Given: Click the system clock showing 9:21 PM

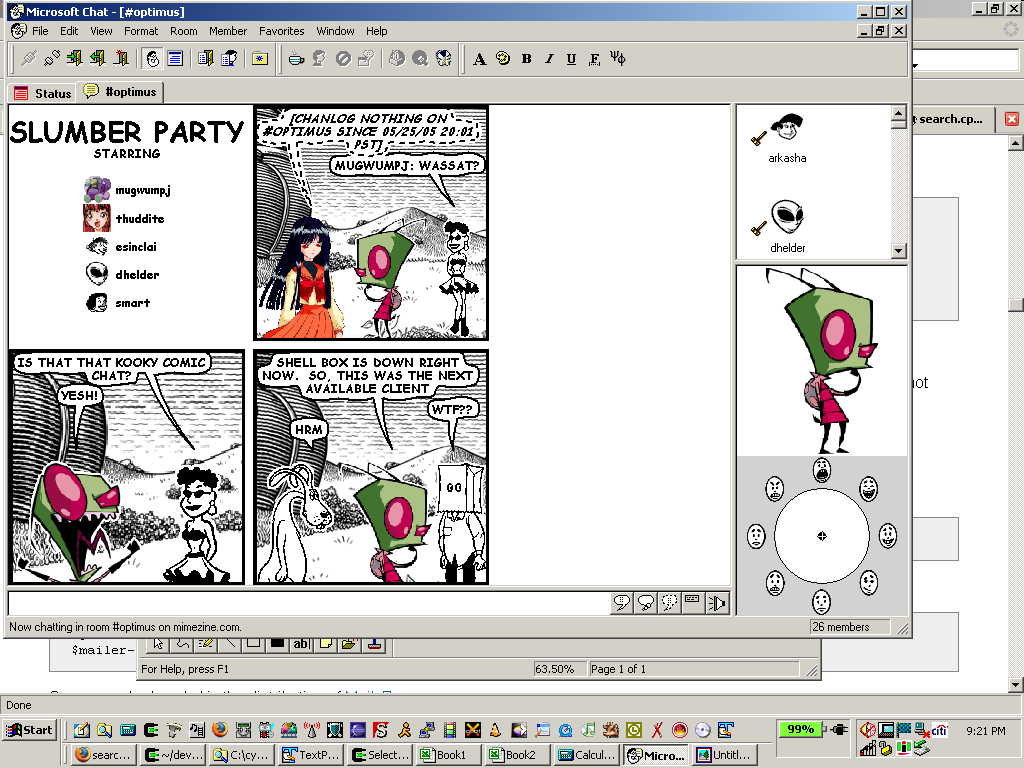Looking at the screenshot, I should coord(985,731).
